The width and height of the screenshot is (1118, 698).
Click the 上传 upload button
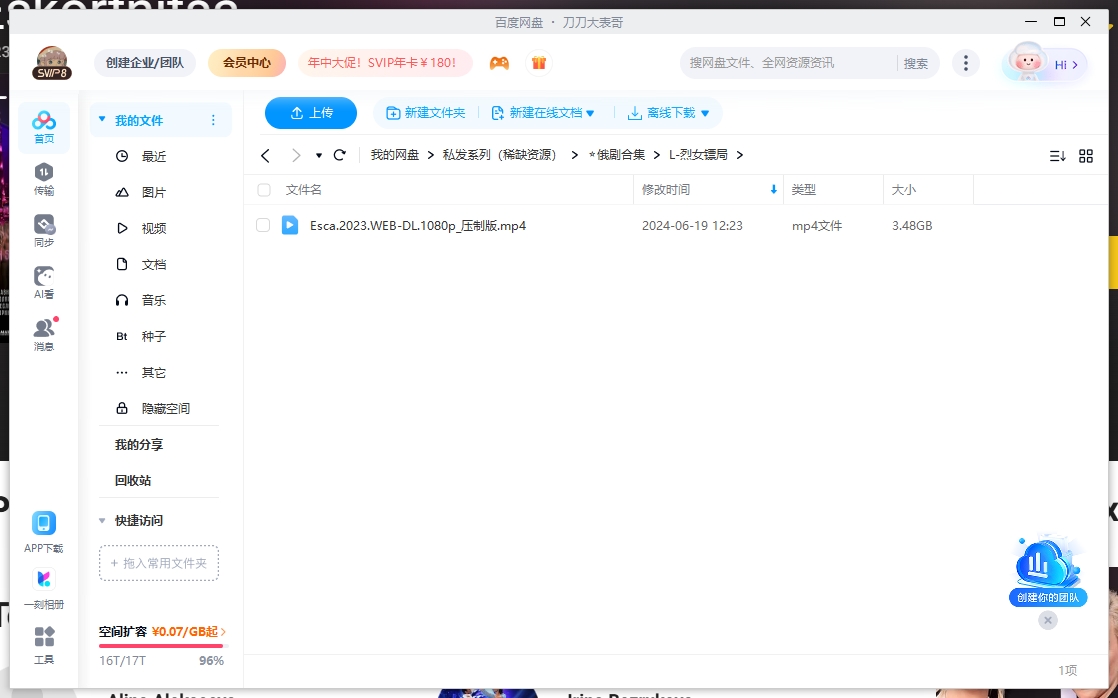click(x=310, y=113)
